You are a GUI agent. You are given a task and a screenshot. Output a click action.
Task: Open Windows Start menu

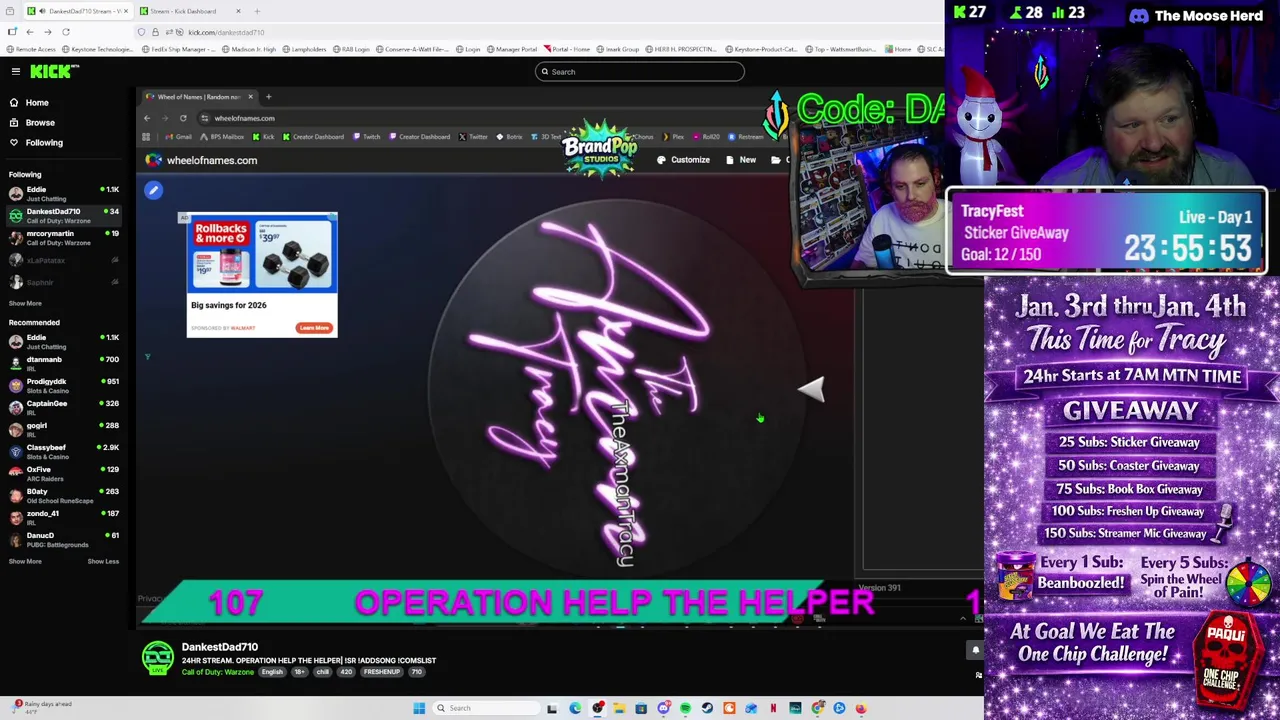click(x=419, y=708)
